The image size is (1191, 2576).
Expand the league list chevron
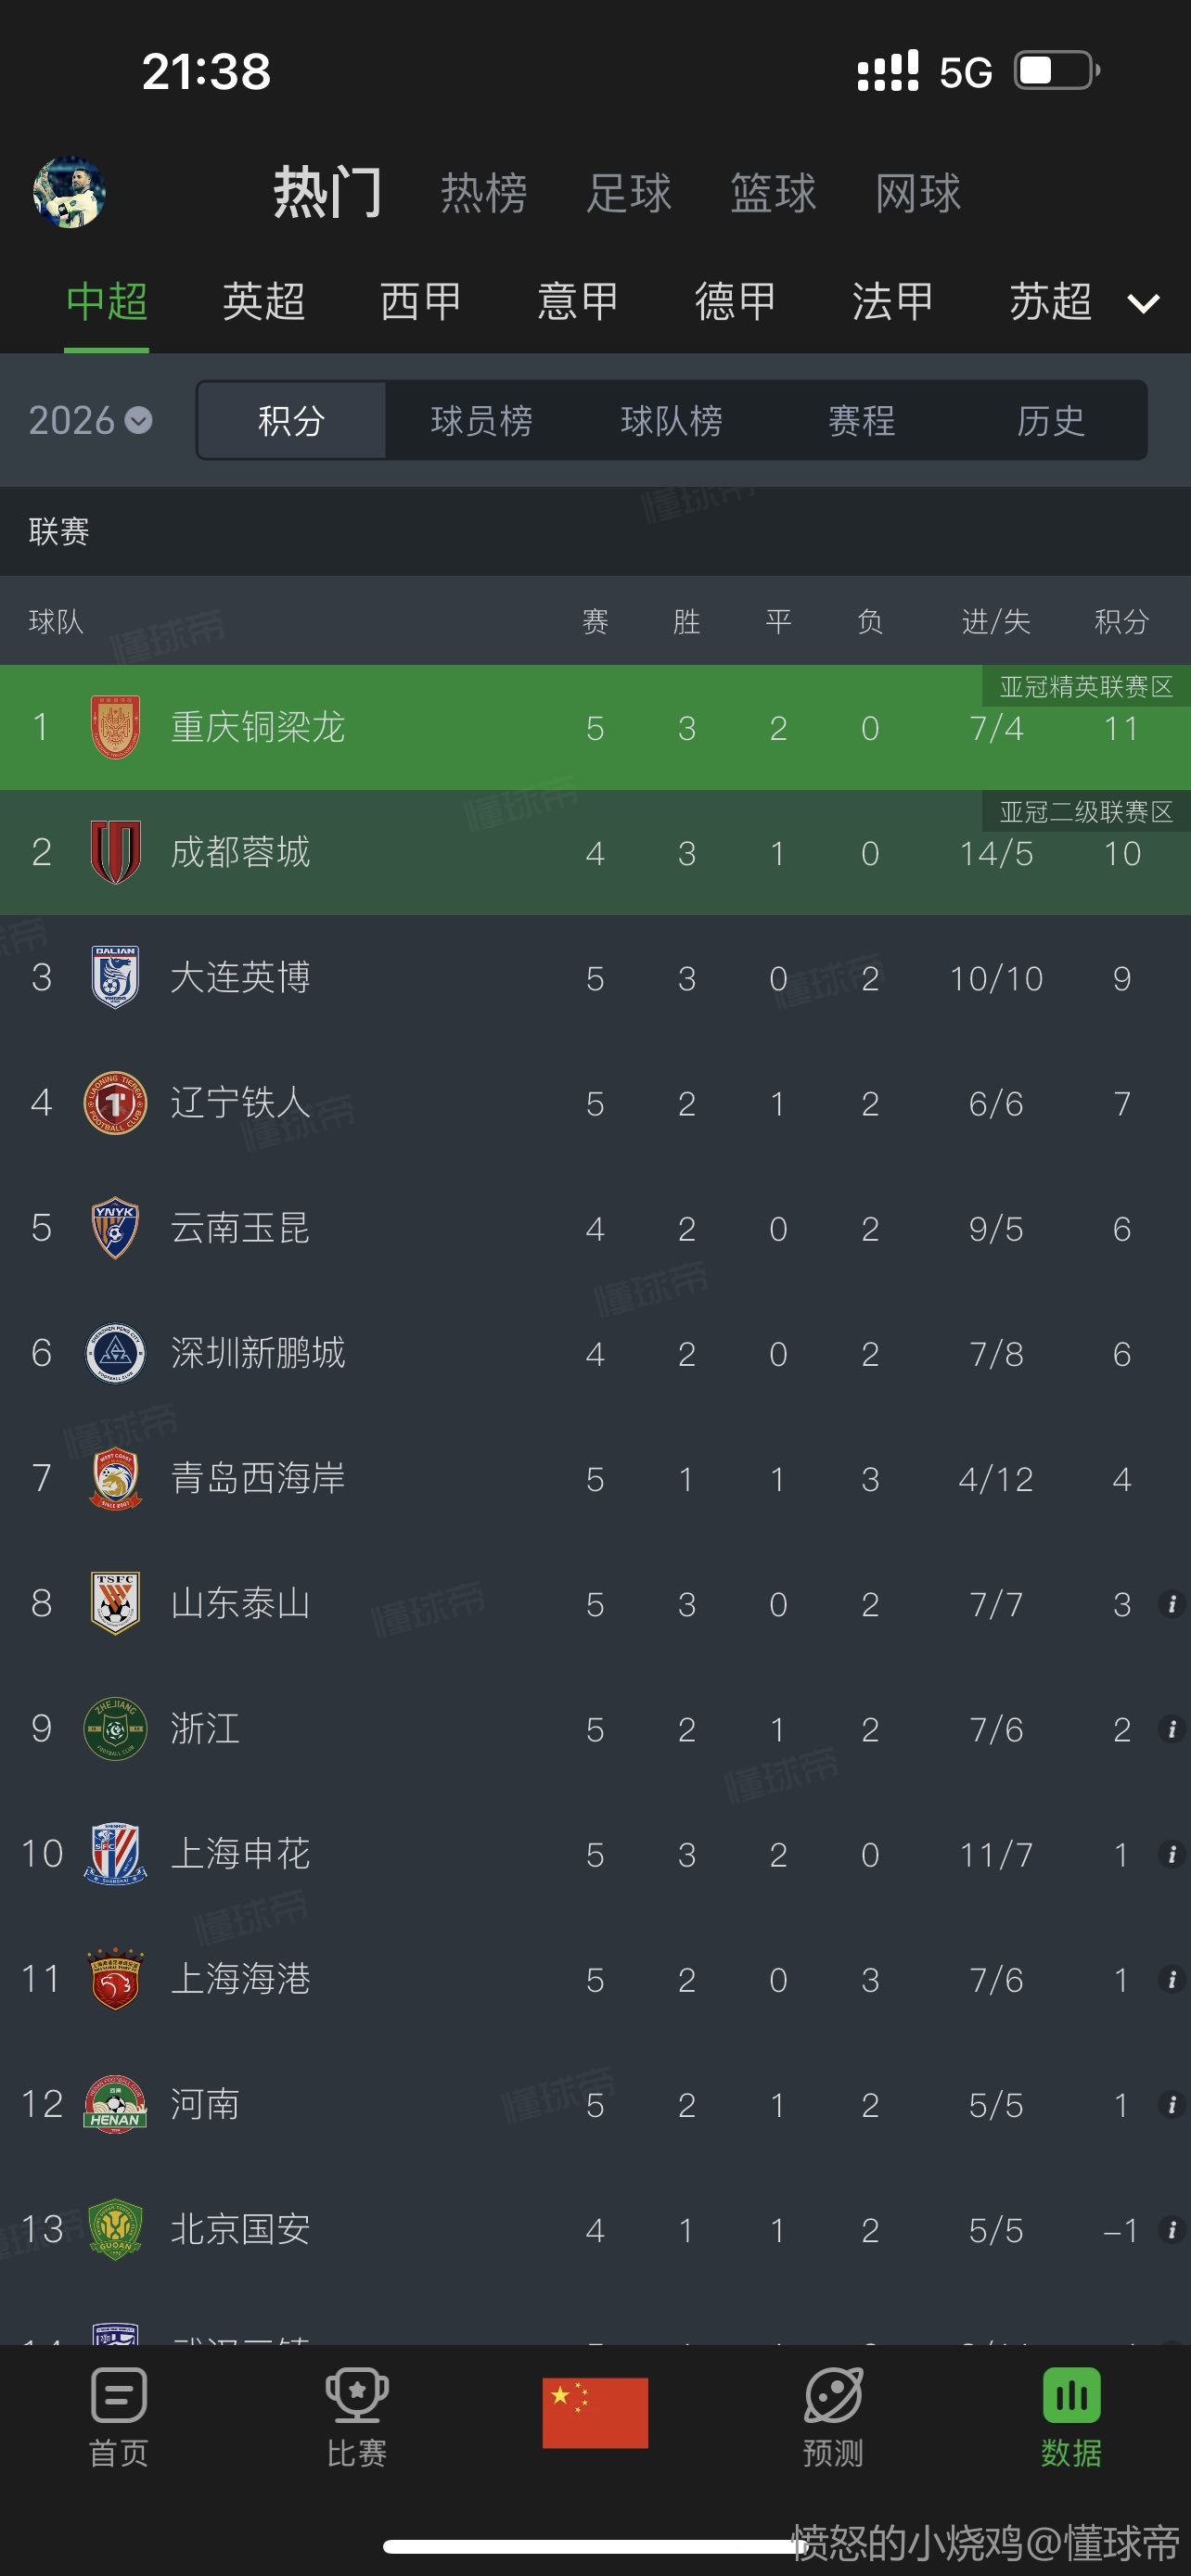1143,303
